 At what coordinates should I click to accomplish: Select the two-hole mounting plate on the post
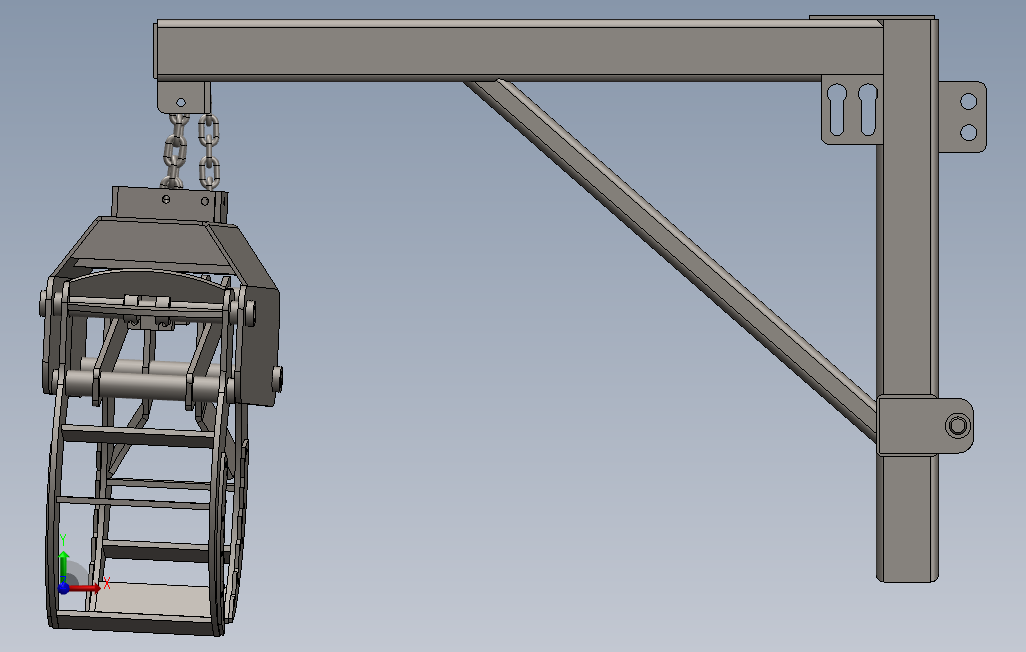(x=963, y=117)
